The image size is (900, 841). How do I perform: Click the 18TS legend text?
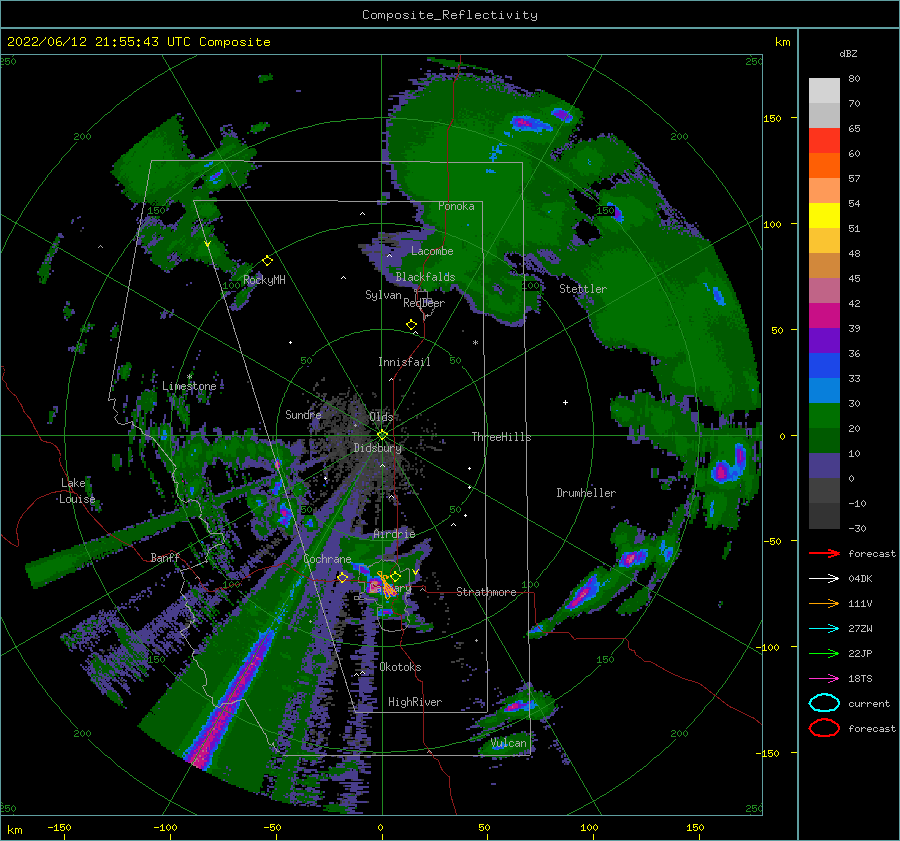(860, 679)
